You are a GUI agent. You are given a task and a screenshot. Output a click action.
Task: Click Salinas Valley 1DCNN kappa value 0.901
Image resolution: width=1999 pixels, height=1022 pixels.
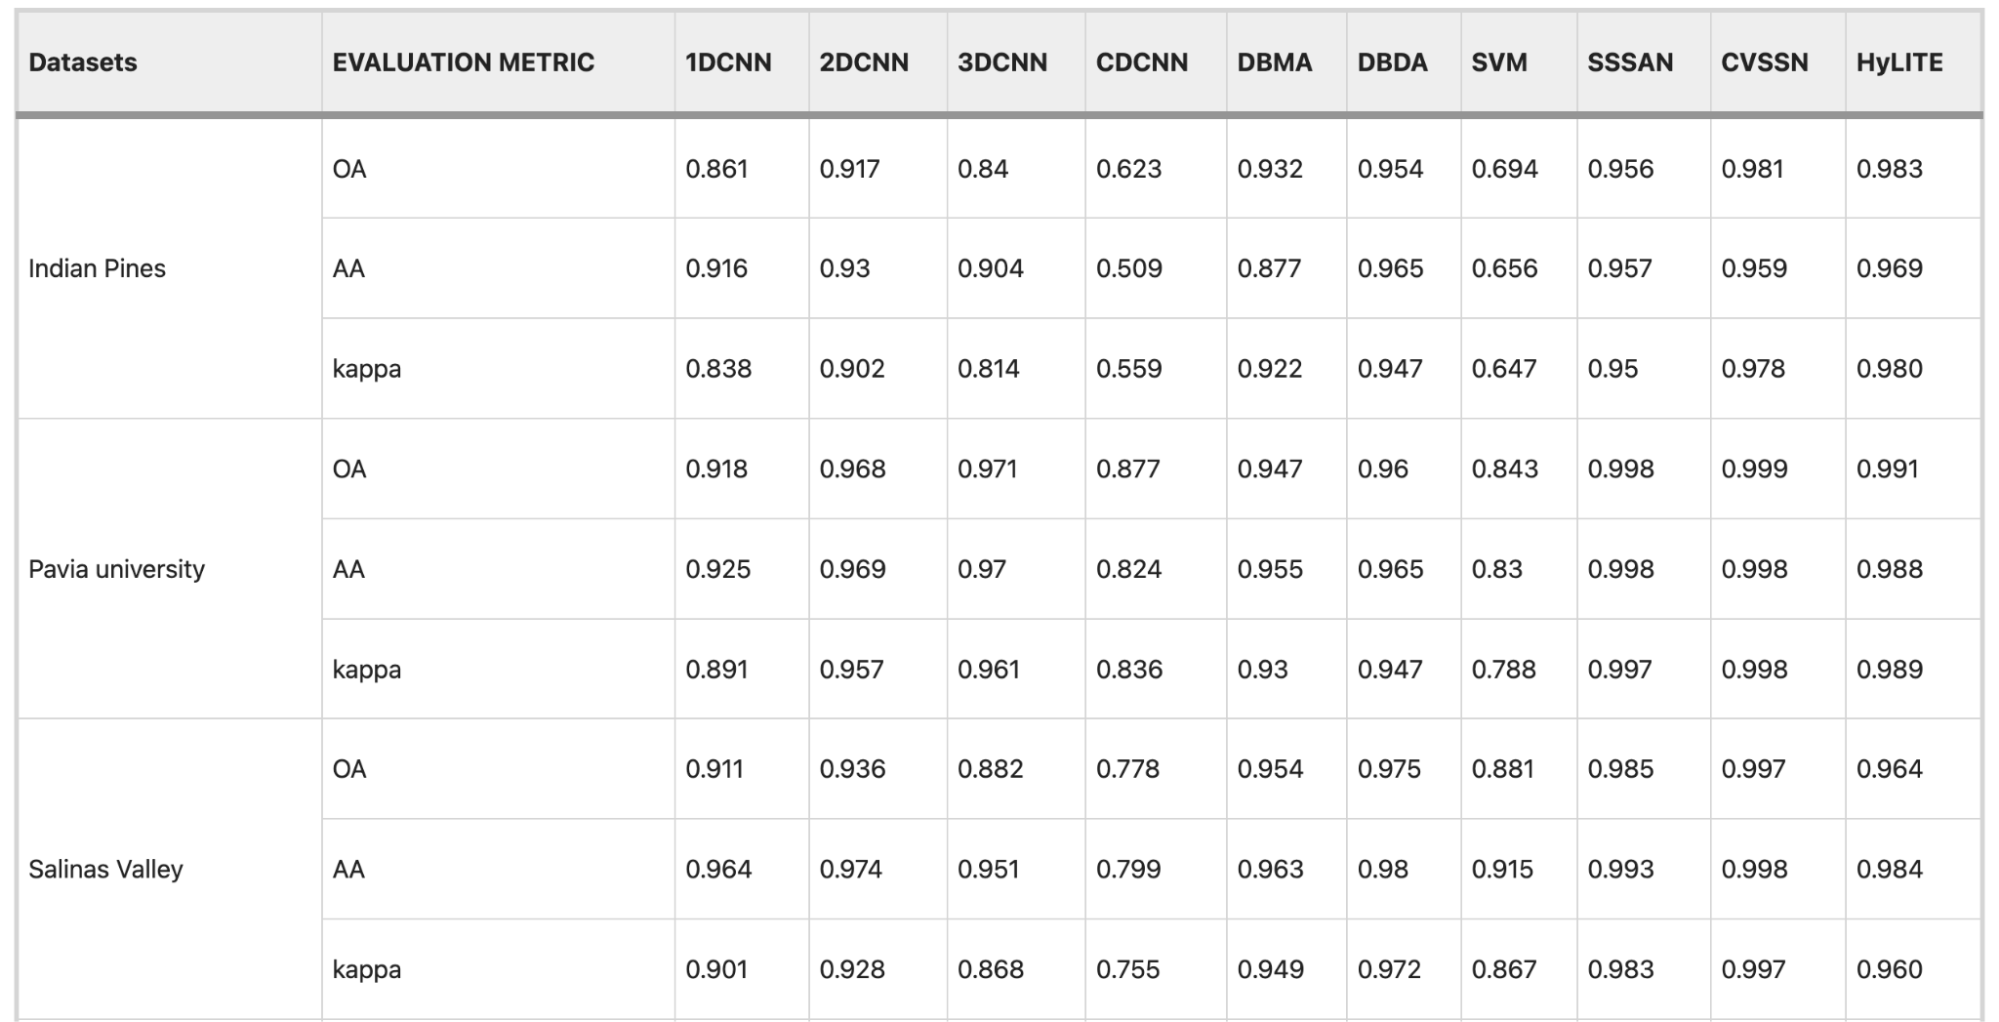coord(716,969)
